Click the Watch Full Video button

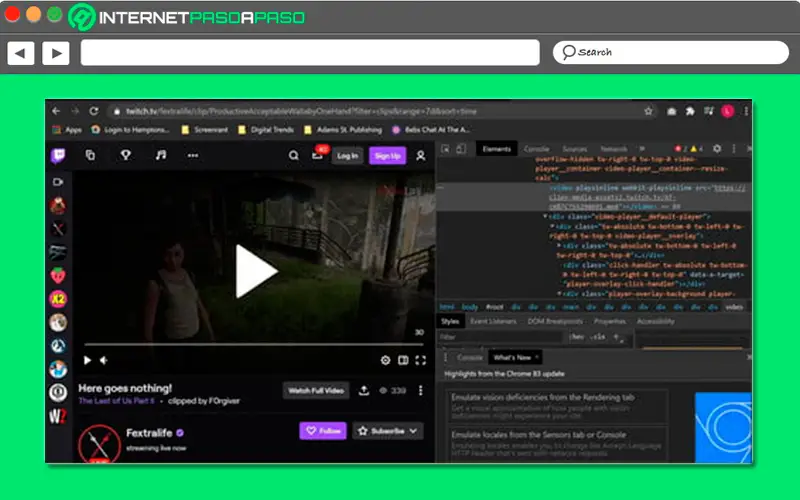point(316,390)
